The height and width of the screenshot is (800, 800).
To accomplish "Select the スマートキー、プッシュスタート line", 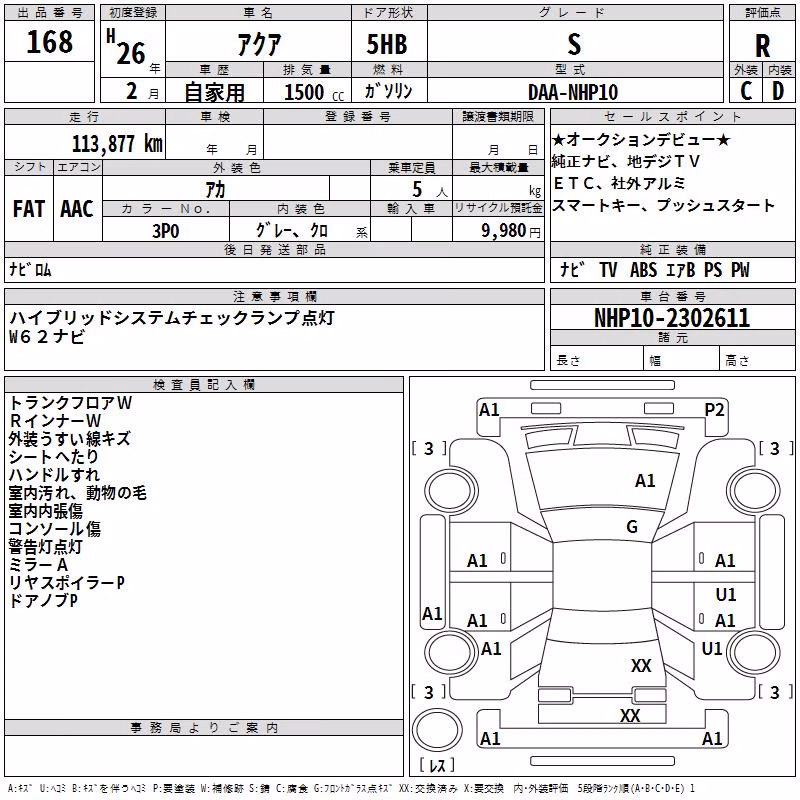I will pyautogui.click(x=663, y=205).
